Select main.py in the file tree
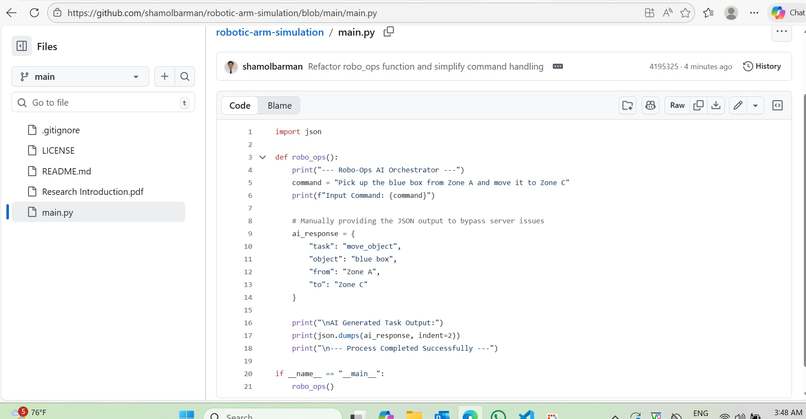This screenshot has width=806, height=419. [x=98, y=212]
